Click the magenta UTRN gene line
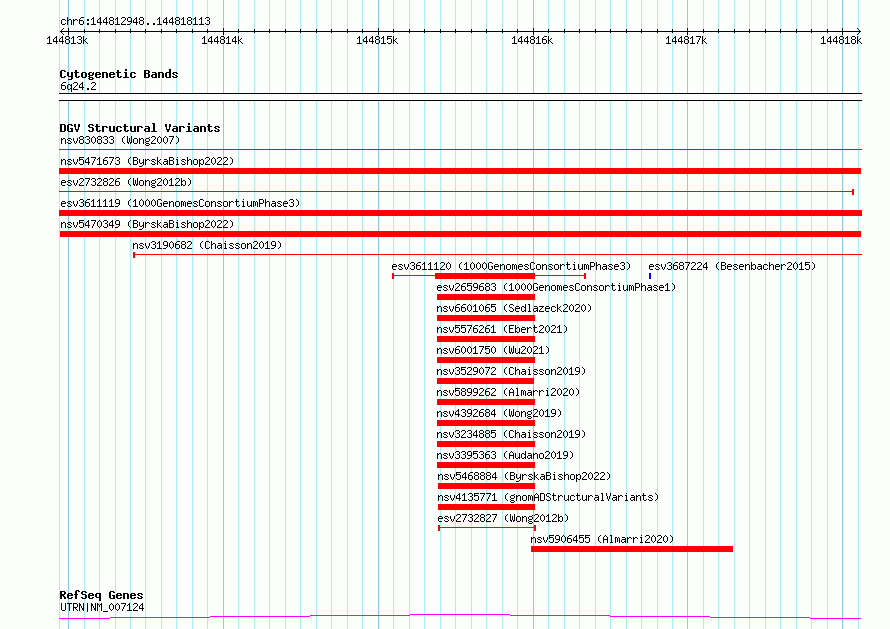This screenshot has width=890, height=629. pyautogui.click(x=460, y=617)
